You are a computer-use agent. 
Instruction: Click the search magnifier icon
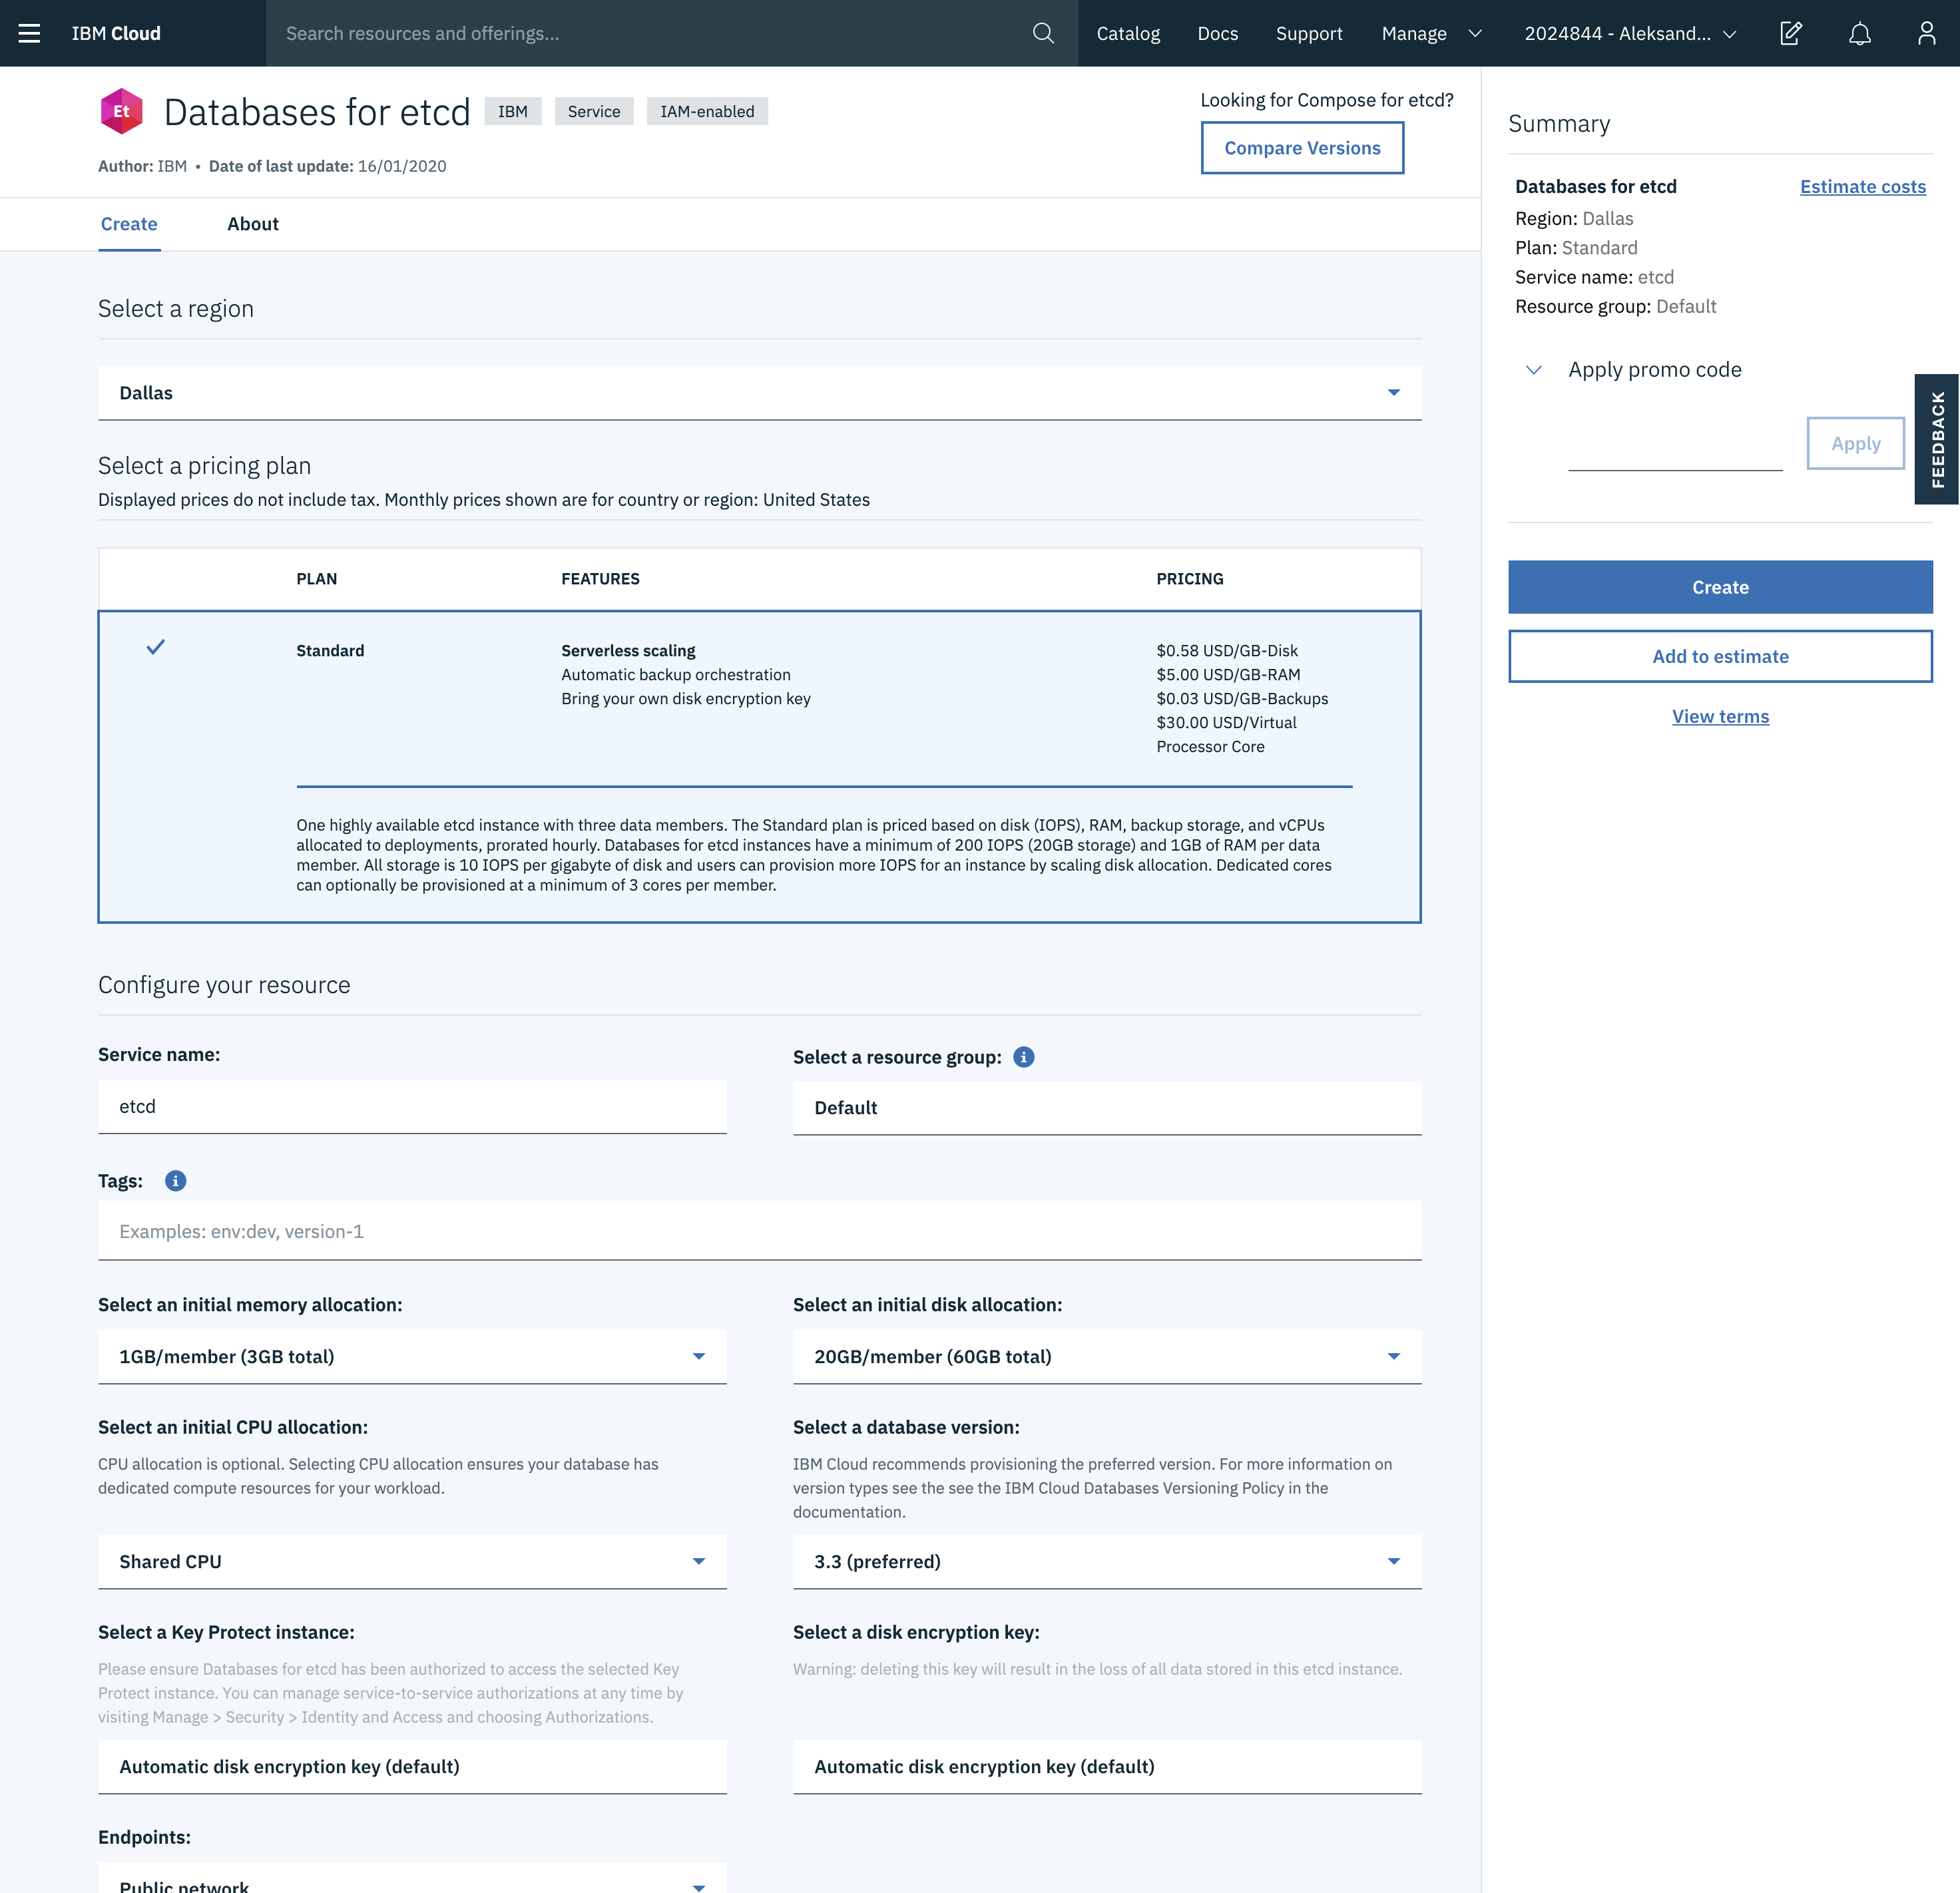pos(1043,33)
